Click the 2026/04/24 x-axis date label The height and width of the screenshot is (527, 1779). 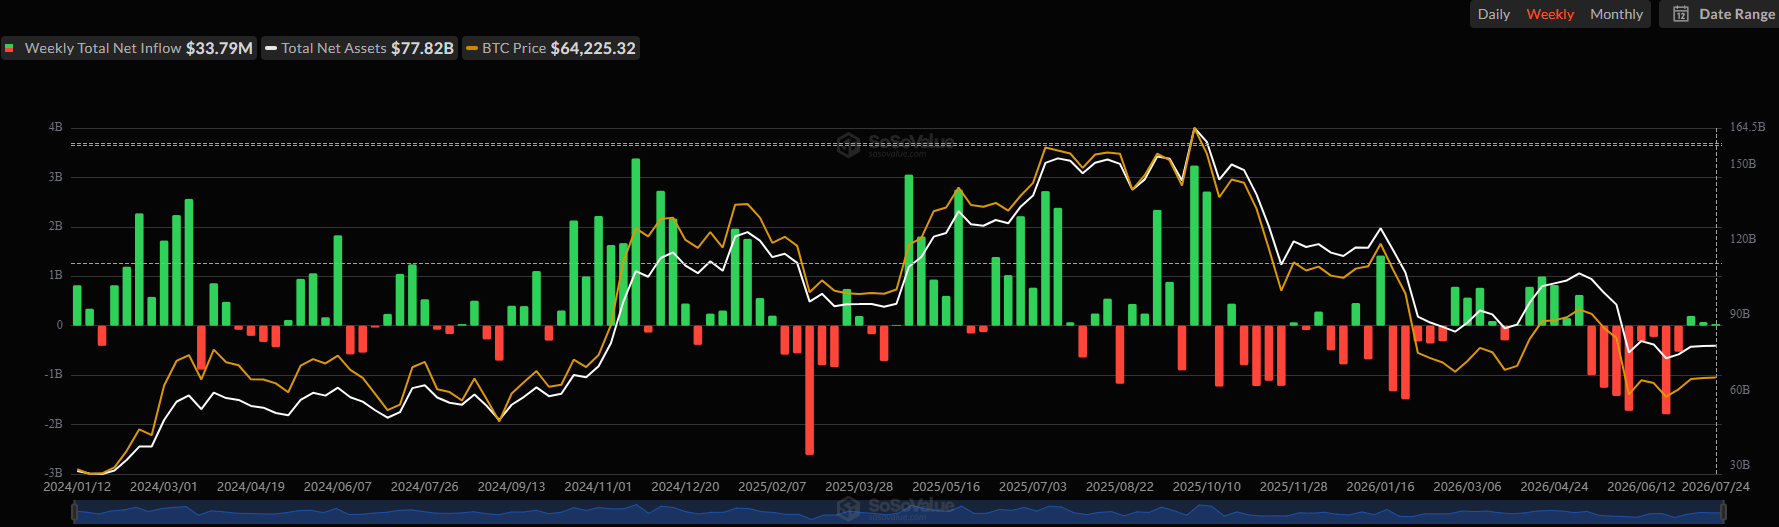tap(1555, 487)
